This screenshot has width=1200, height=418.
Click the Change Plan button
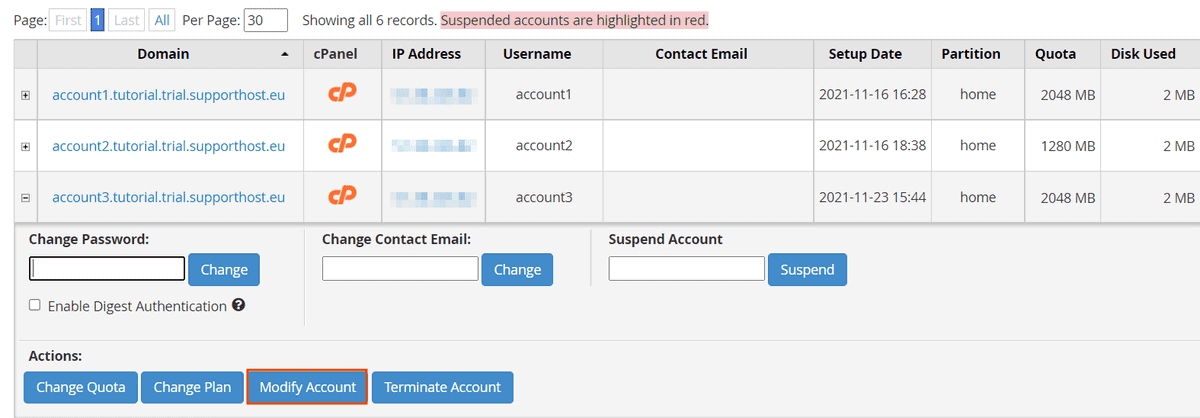pos(192,387)
